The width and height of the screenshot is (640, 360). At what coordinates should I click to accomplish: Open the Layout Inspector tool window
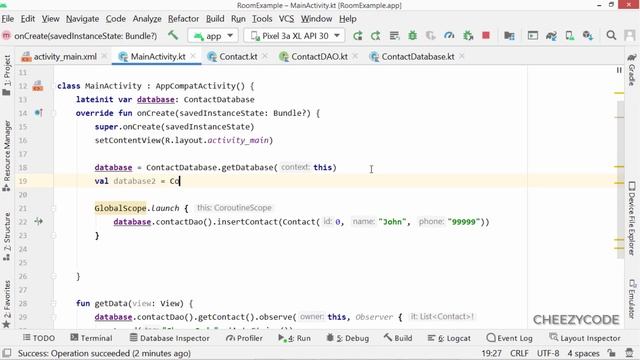584,338
